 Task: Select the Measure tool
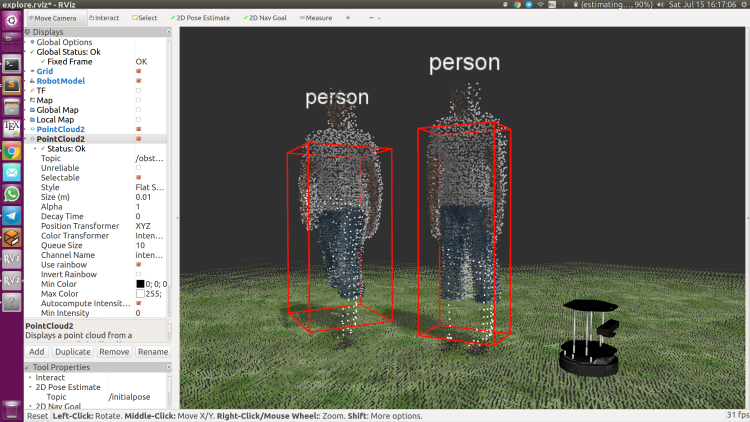316,18
